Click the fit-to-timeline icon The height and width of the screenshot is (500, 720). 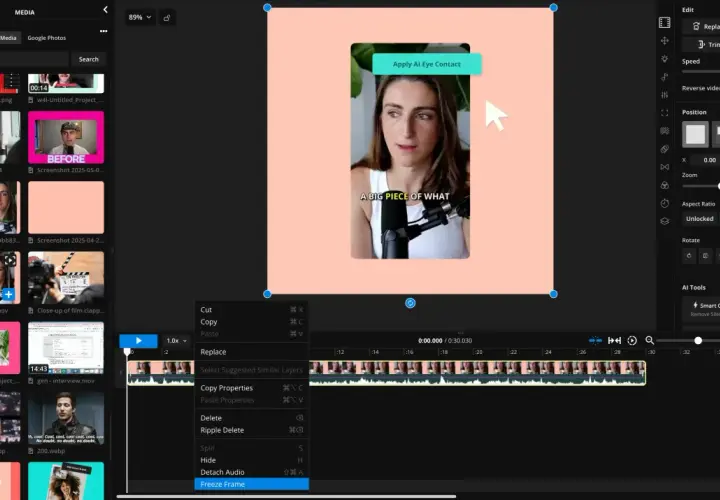point(614,341)
